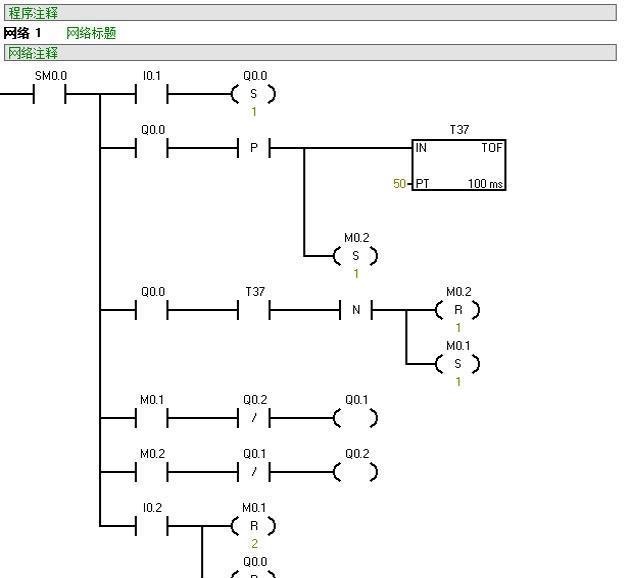The image size is (630, 578).
Task: Select the N negative-edge contact
Action: pos(356,310)
